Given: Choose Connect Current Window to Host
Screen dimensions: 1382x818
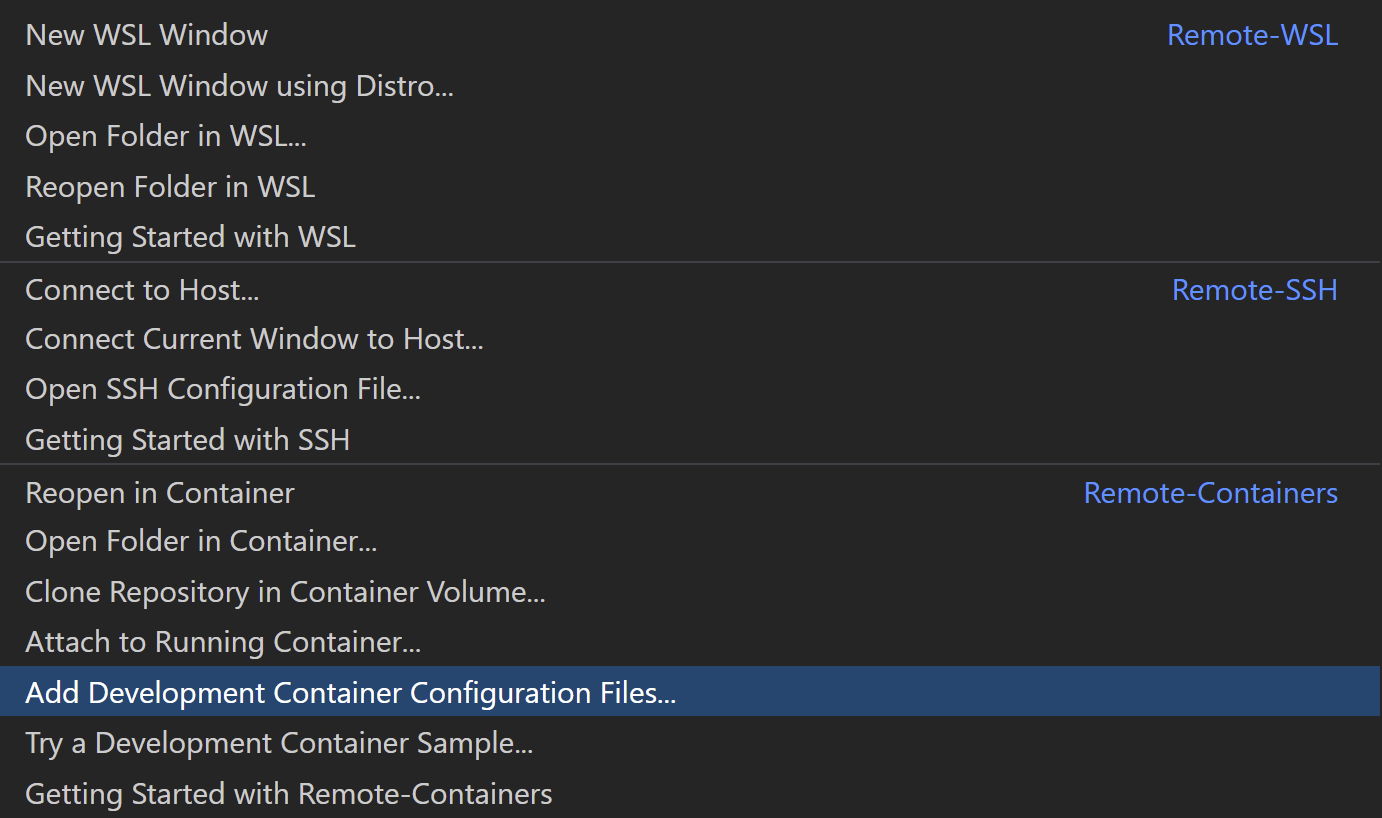Looking at the screenshot, I should pos(254,339).
